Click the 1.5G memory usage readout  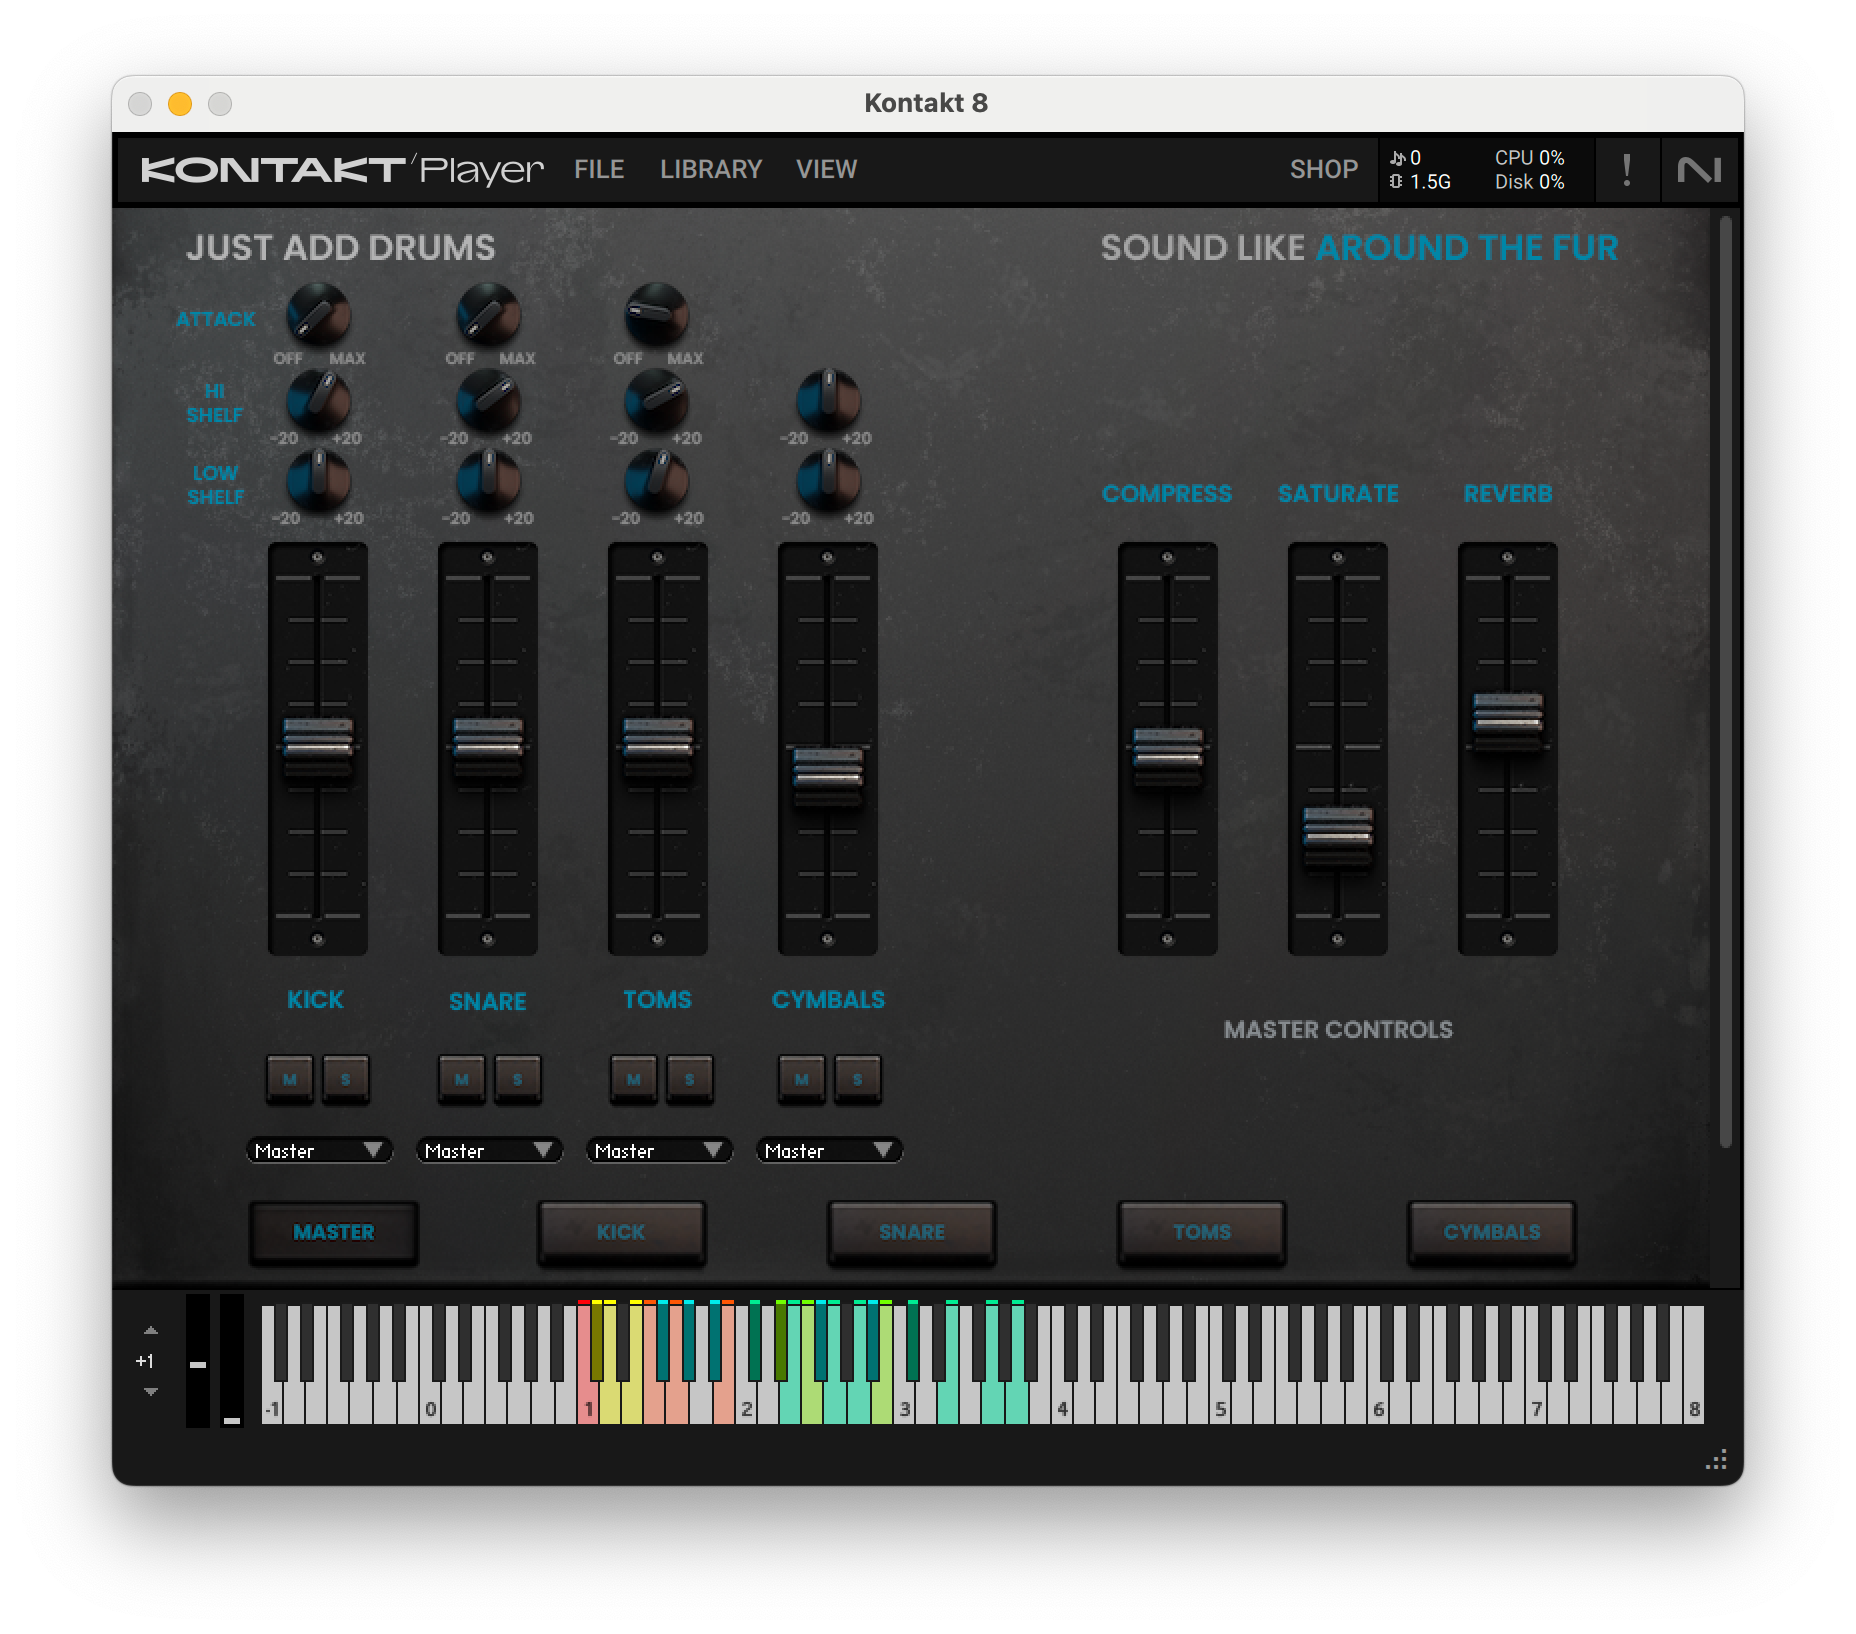[x=1420, y=182]
